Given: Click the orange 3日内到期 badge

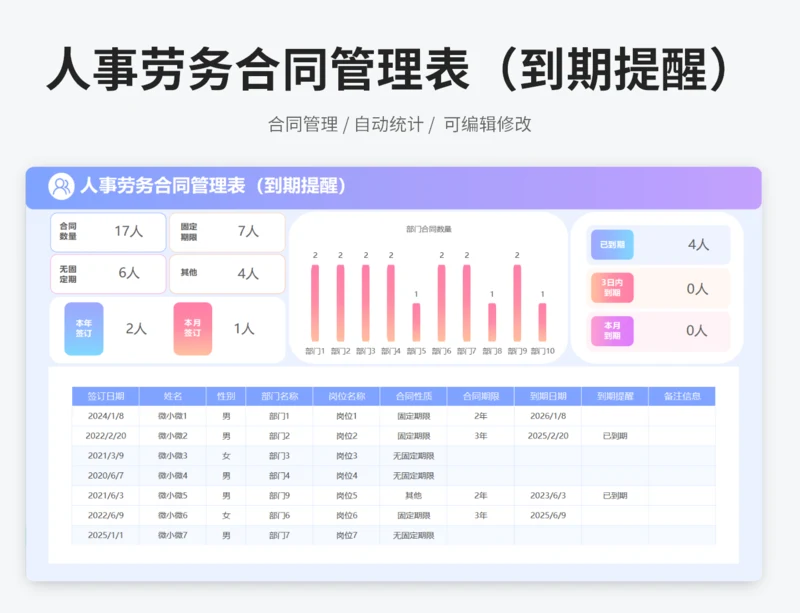Looking at the screenshot, I should pos(612,288).
